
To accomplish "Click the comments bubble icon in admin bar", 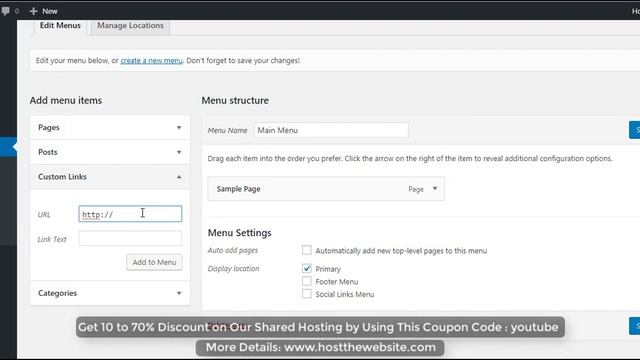I will tap(5, 11).
